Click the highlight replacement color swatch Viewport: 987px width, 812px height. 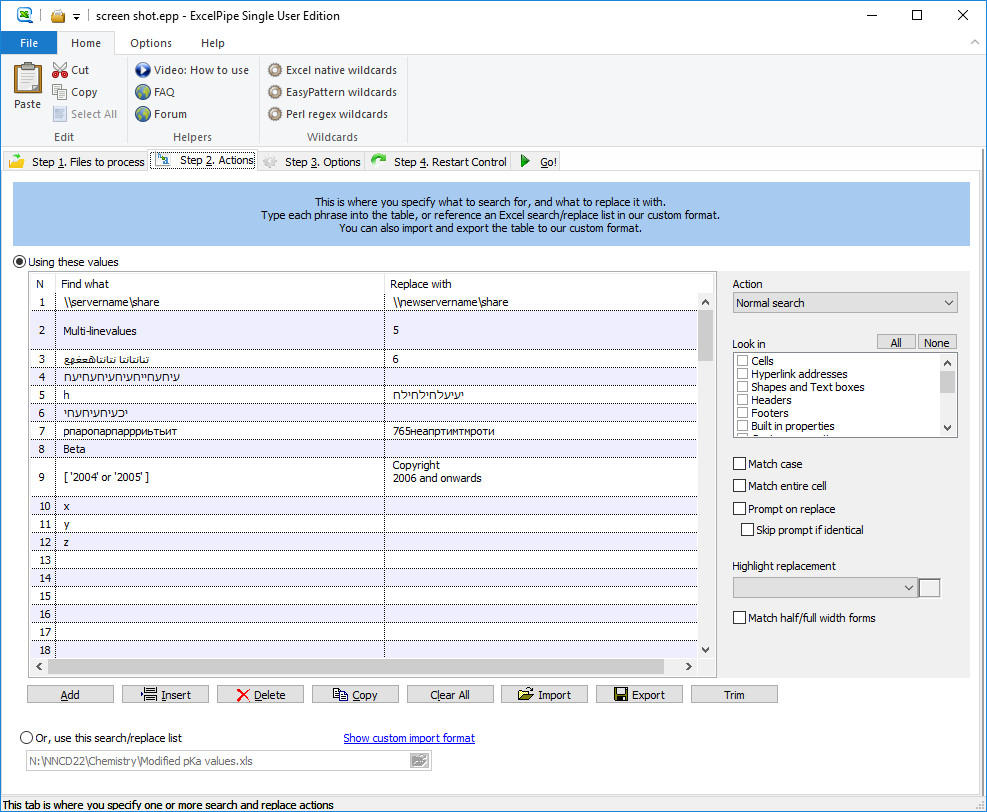929,588
